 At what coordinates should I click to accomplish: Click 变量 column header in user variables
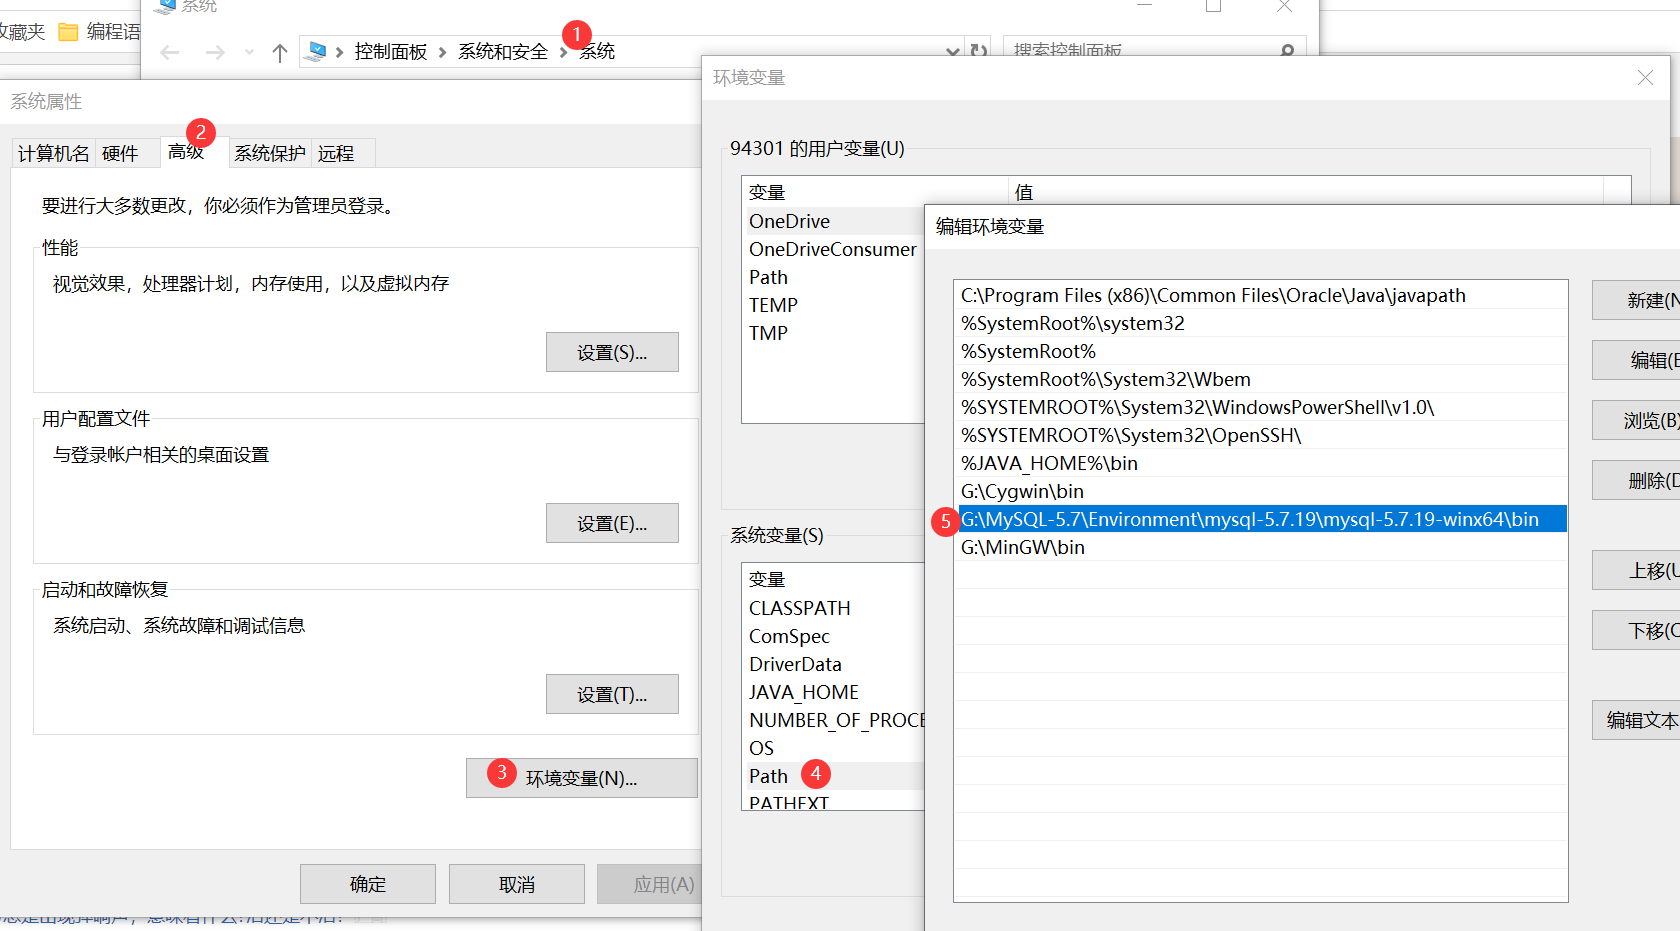coord(875,192)
